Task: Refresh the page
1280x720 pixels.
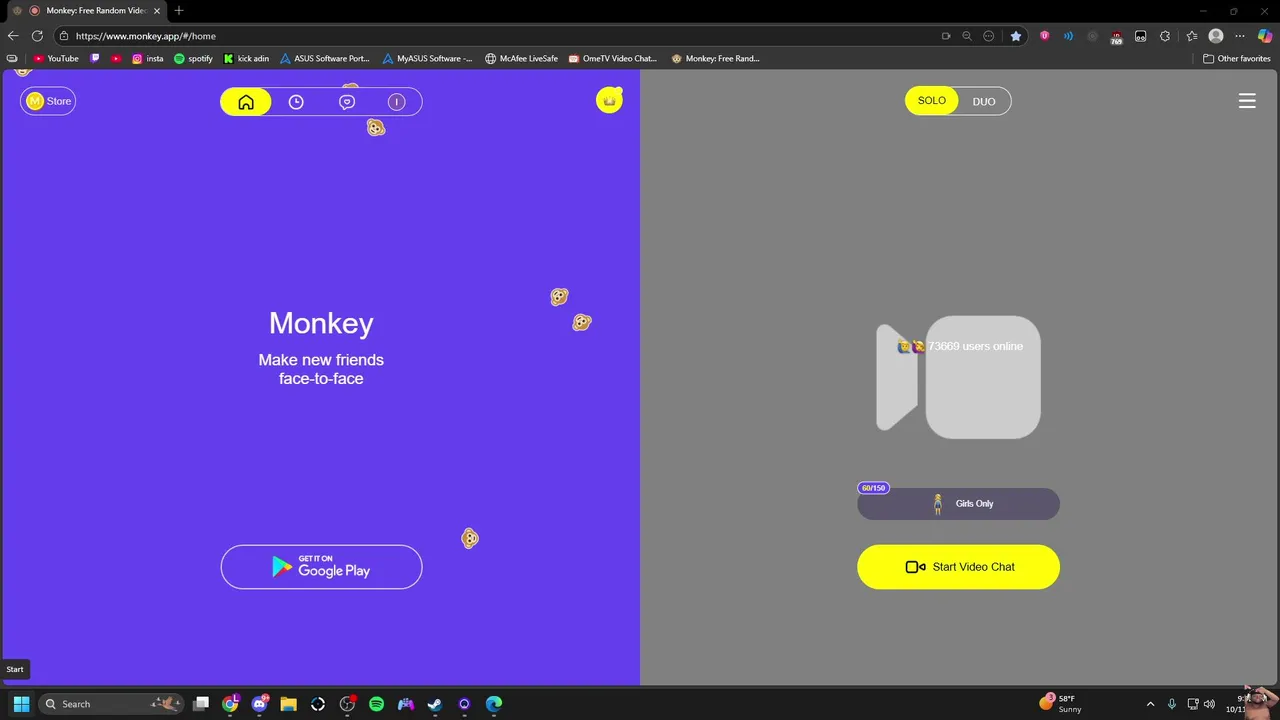Action: pyautogui.click(x=37, y=36)
